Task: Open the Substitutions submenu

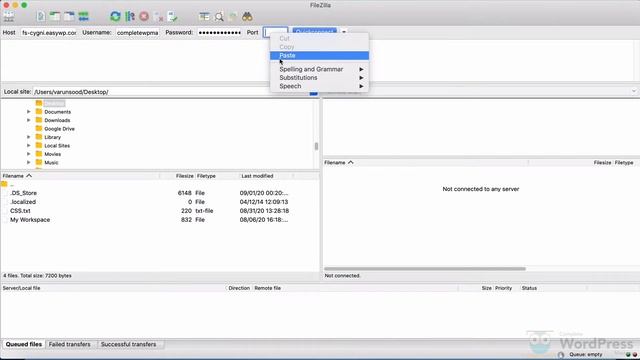Action: pyautogui.click(x=319, y=78)
